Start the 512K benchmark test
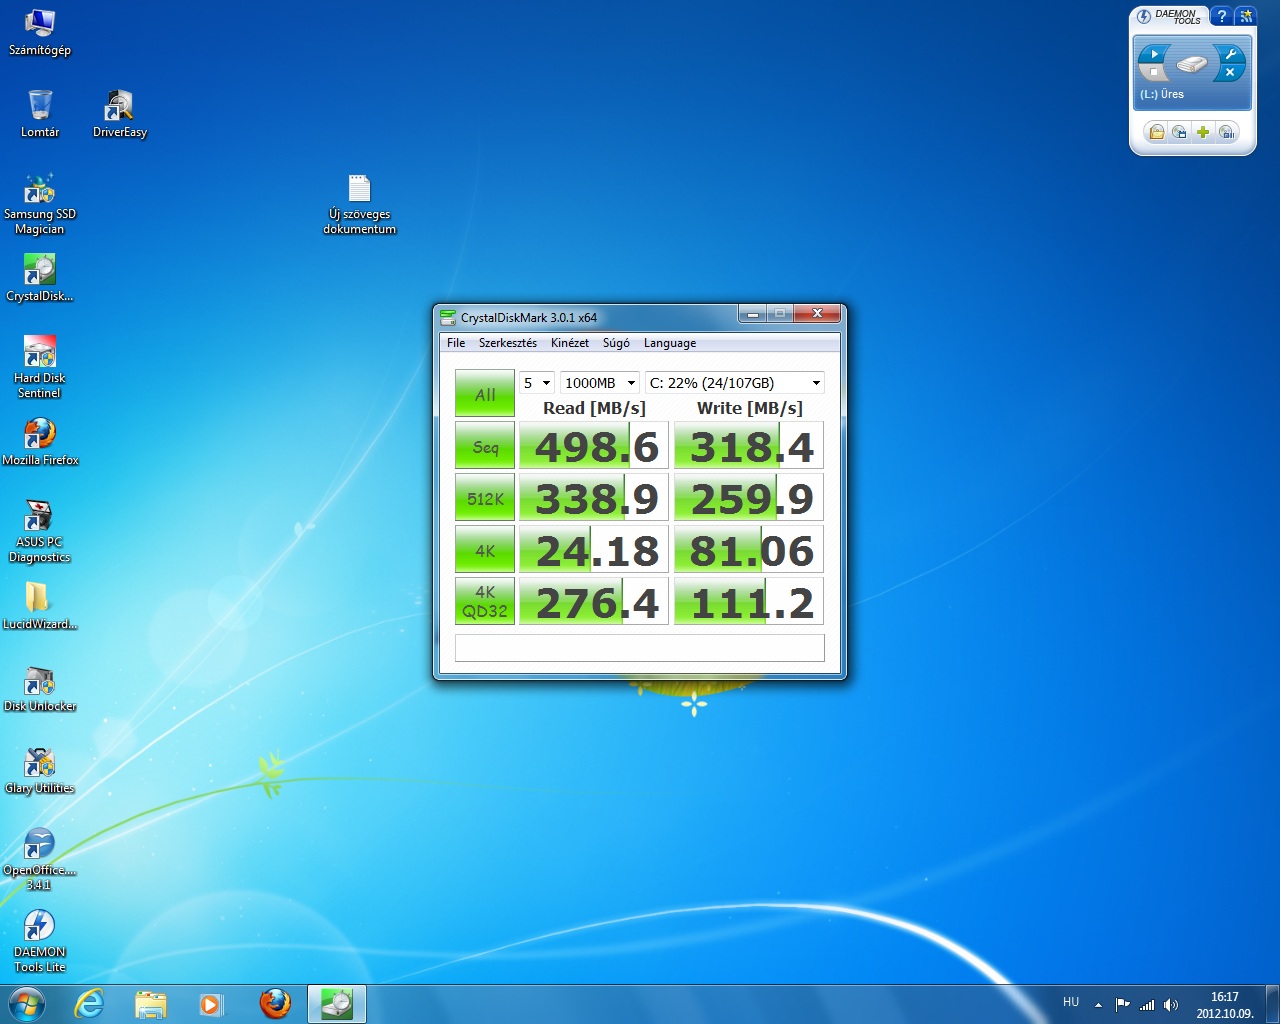This screenshot has width=1280, height=1024. 485,498
